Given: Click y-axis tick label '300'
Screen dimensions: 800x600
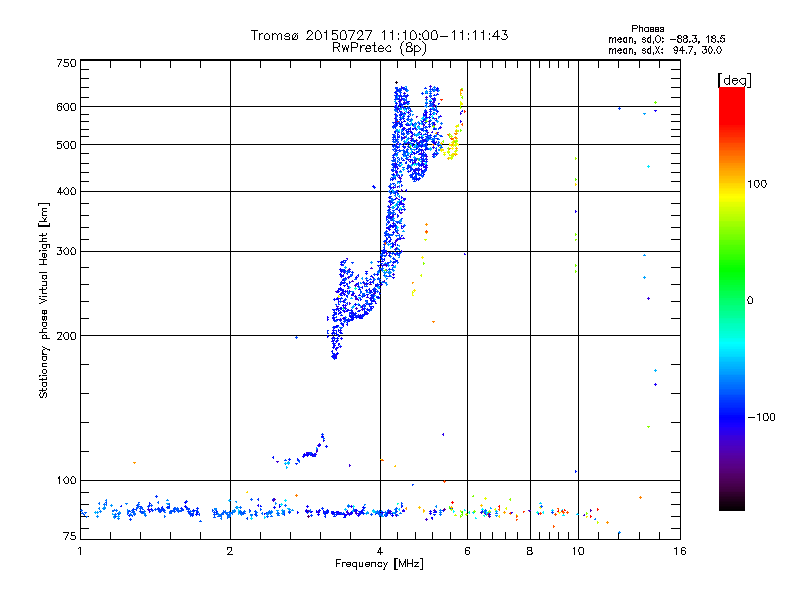Looking at the screenshot, I should 66,252.
